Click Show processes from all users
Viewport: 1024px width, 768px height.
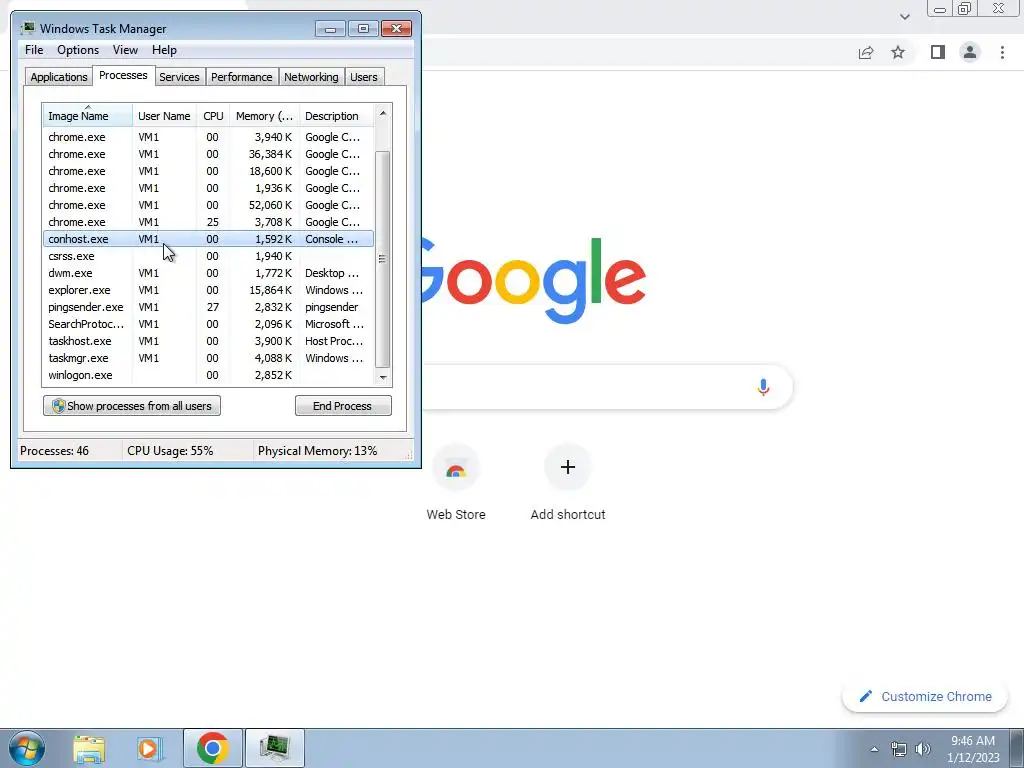(x=132, y=406)
